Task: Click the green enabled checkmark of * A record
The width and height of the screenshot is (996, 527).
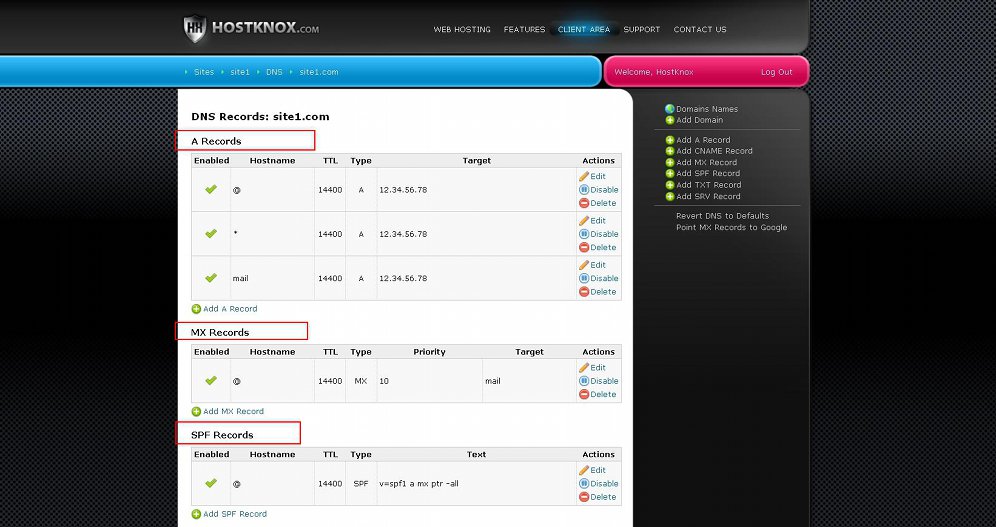Action: point(211,234)
